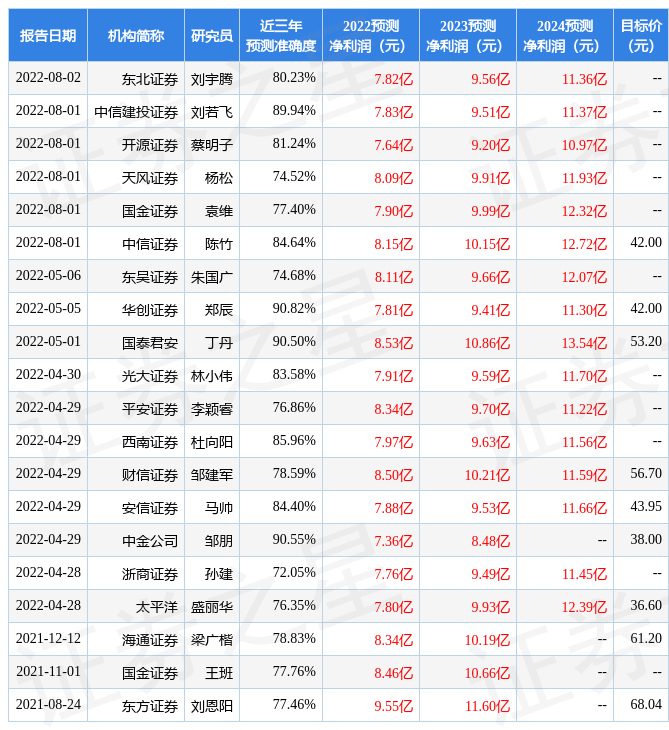Viewport: 669px width, 730px height.
Task: Select the 财信证券 institution cell
Action: pos(135,475)
